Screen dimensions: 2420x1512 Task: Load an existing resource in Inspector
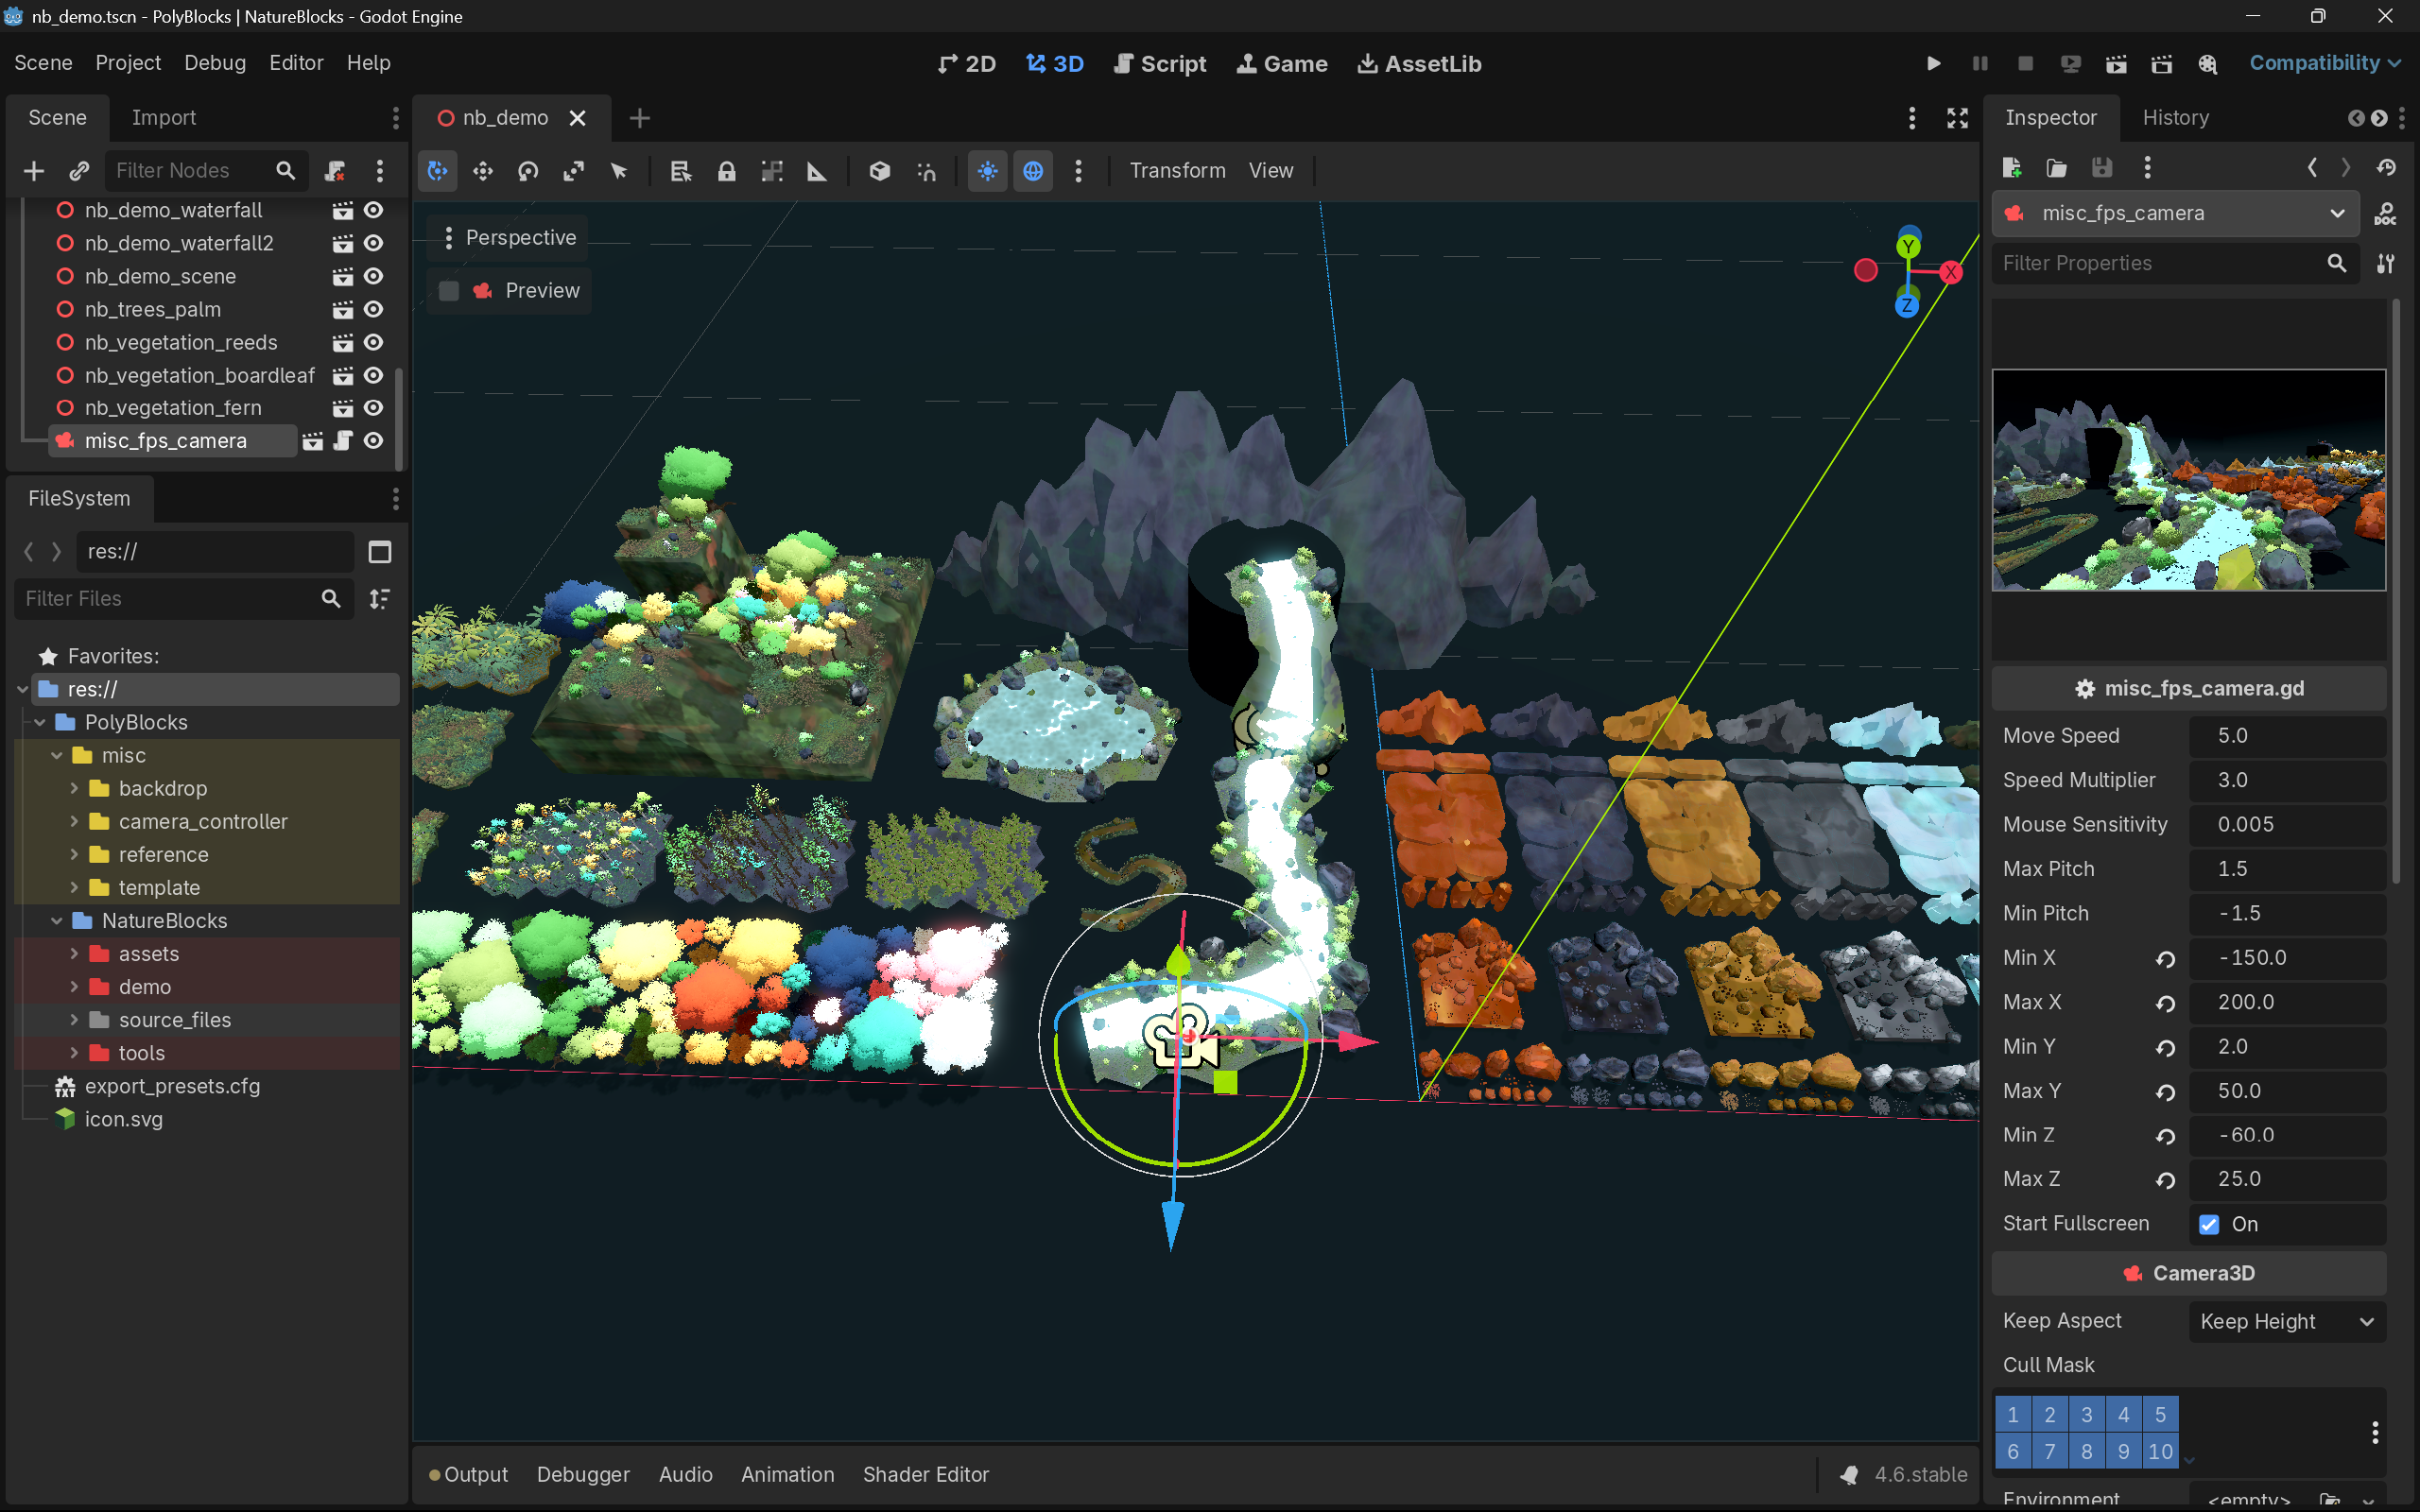pos(2057,167)
